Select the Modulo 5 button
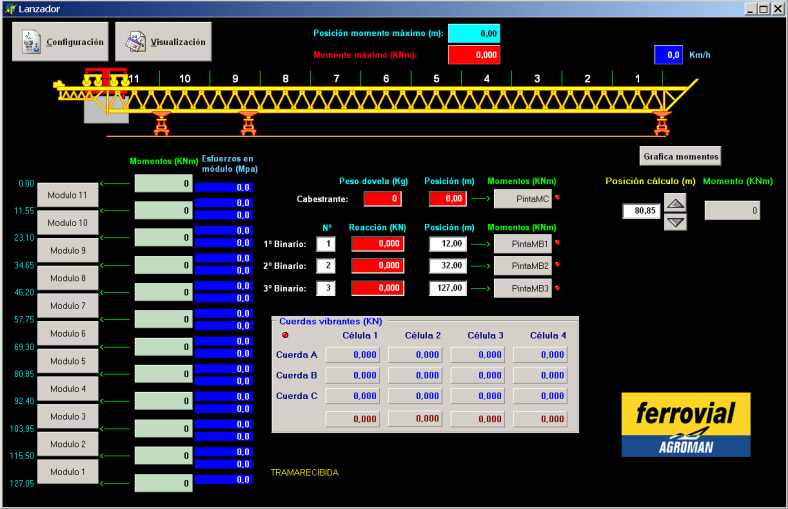 click(68, 361)
